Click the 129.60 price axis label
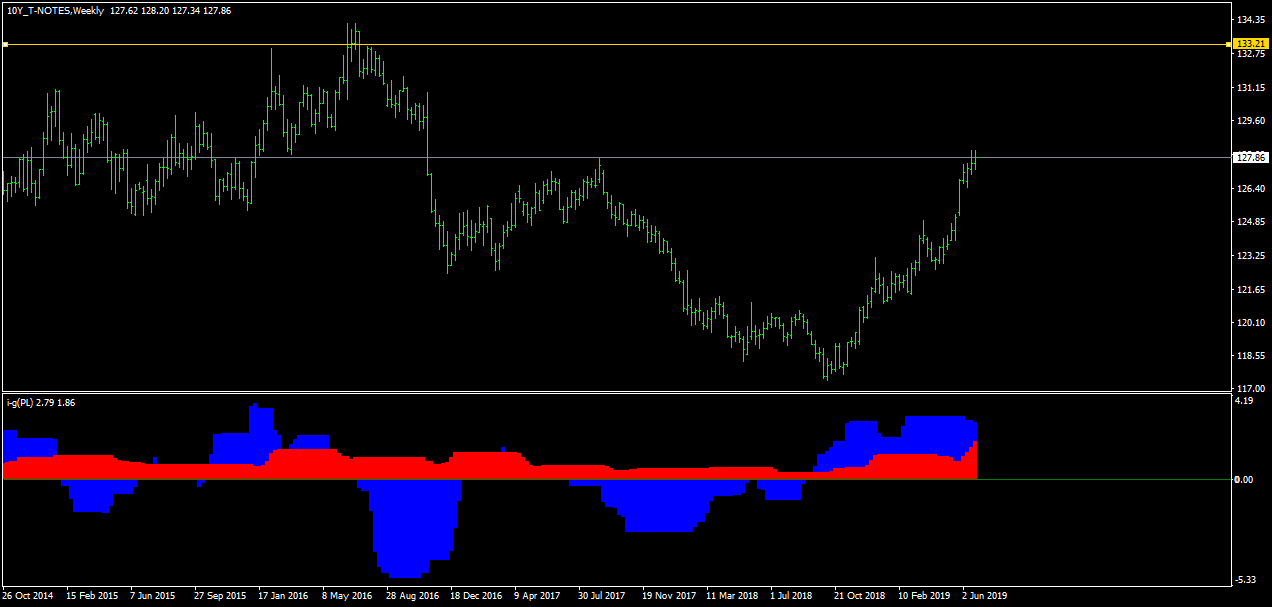Image resolution: width=1272 pixels, height=607 pixels. tap(1251, 121)
